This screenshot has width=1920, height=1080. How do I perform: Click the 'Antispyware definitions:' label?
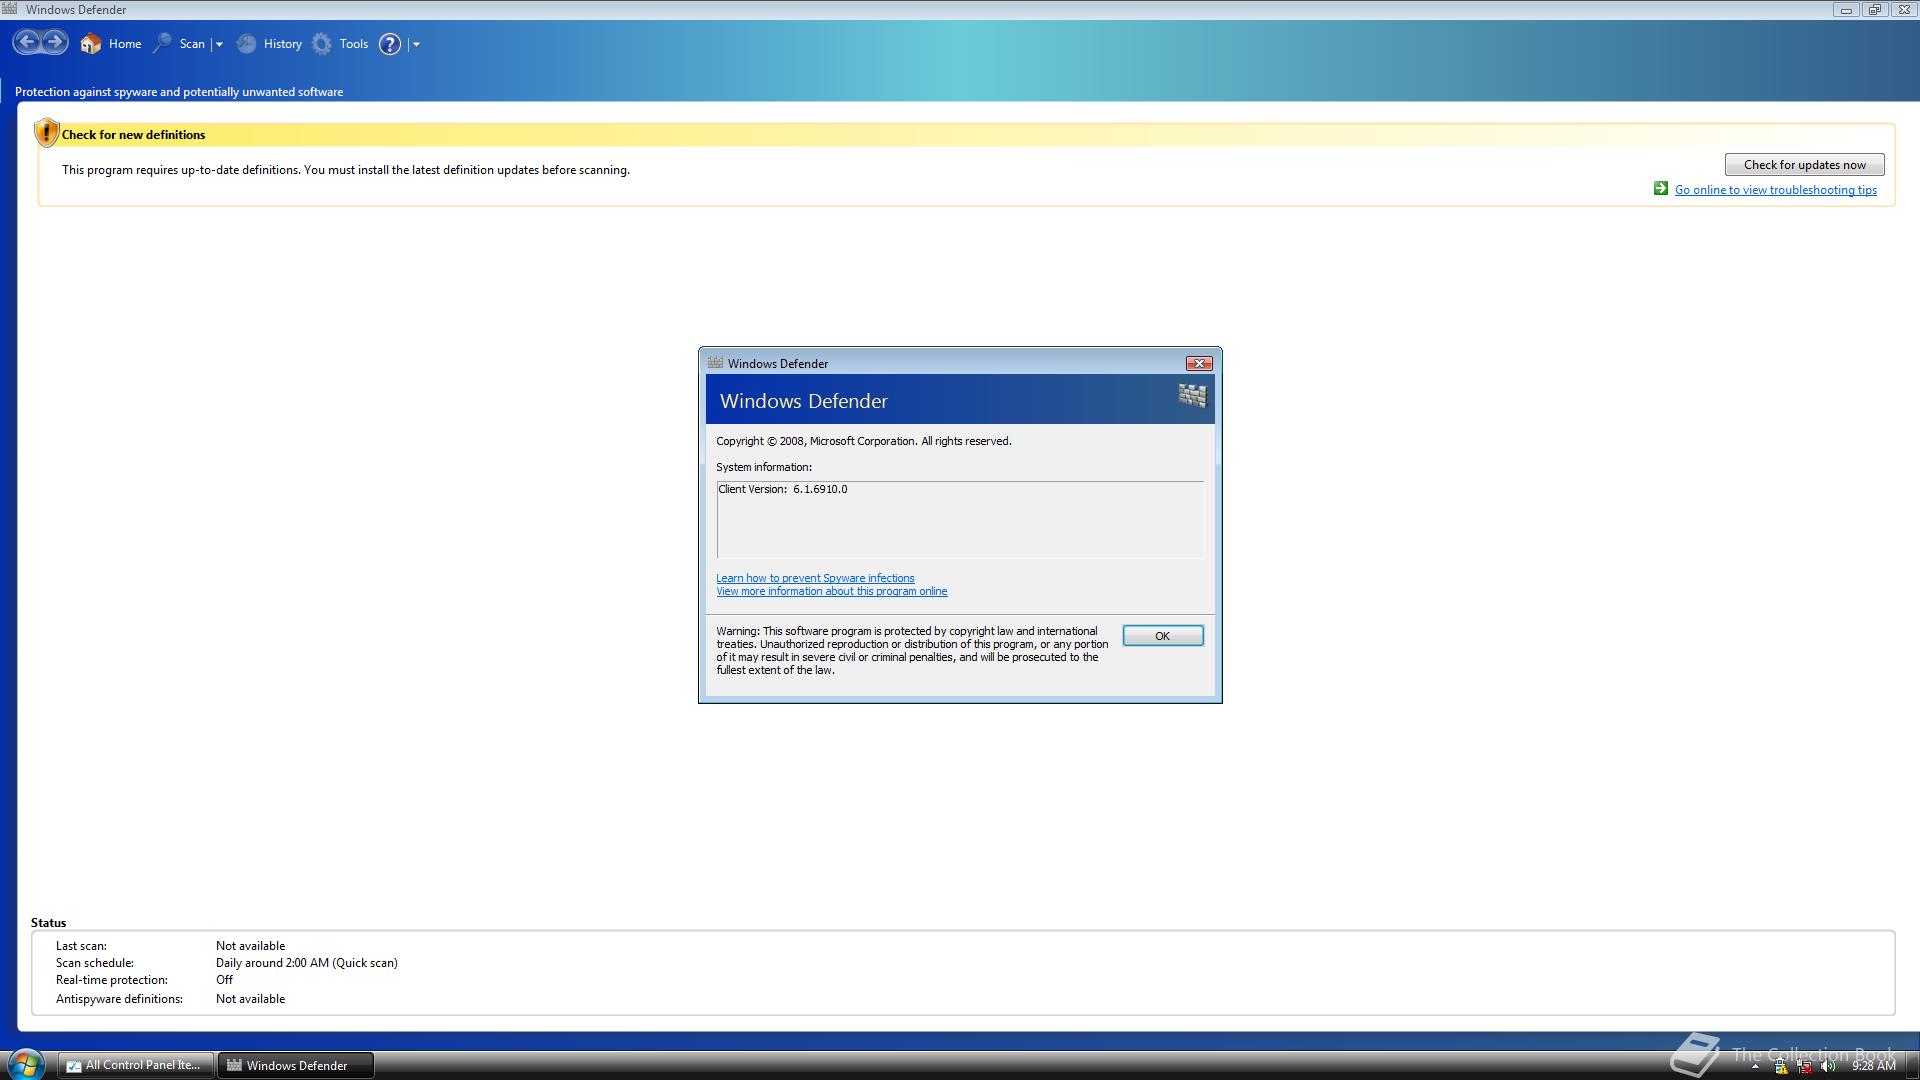point(119,999)
